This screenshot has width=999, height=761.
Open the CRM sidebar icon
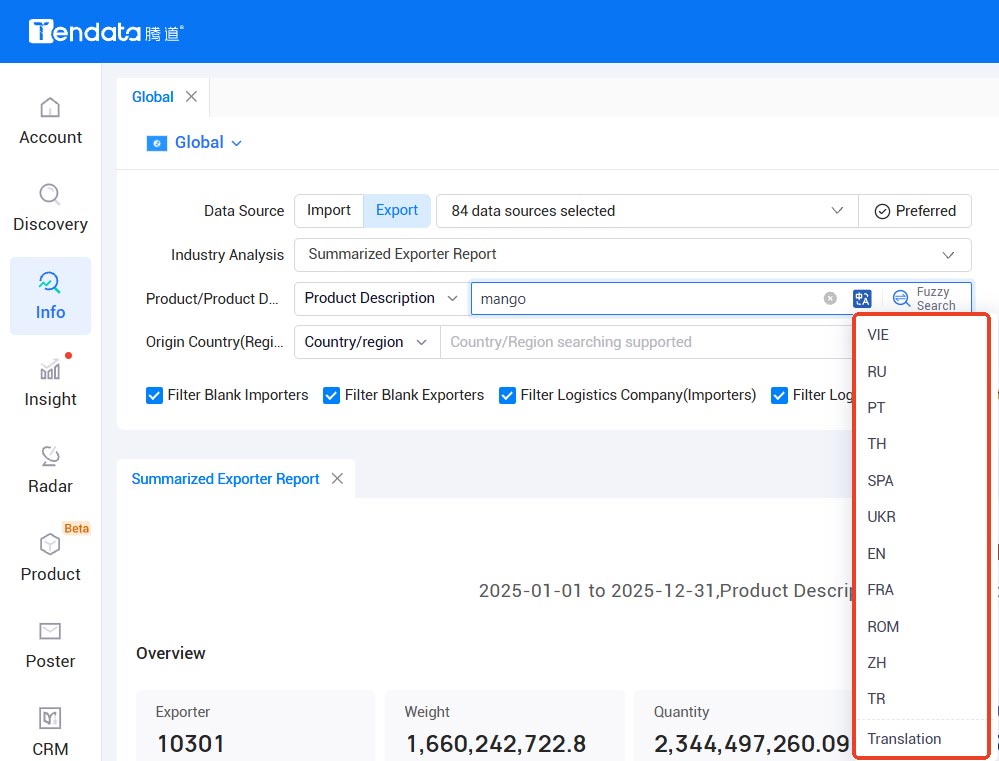(50, 718)
